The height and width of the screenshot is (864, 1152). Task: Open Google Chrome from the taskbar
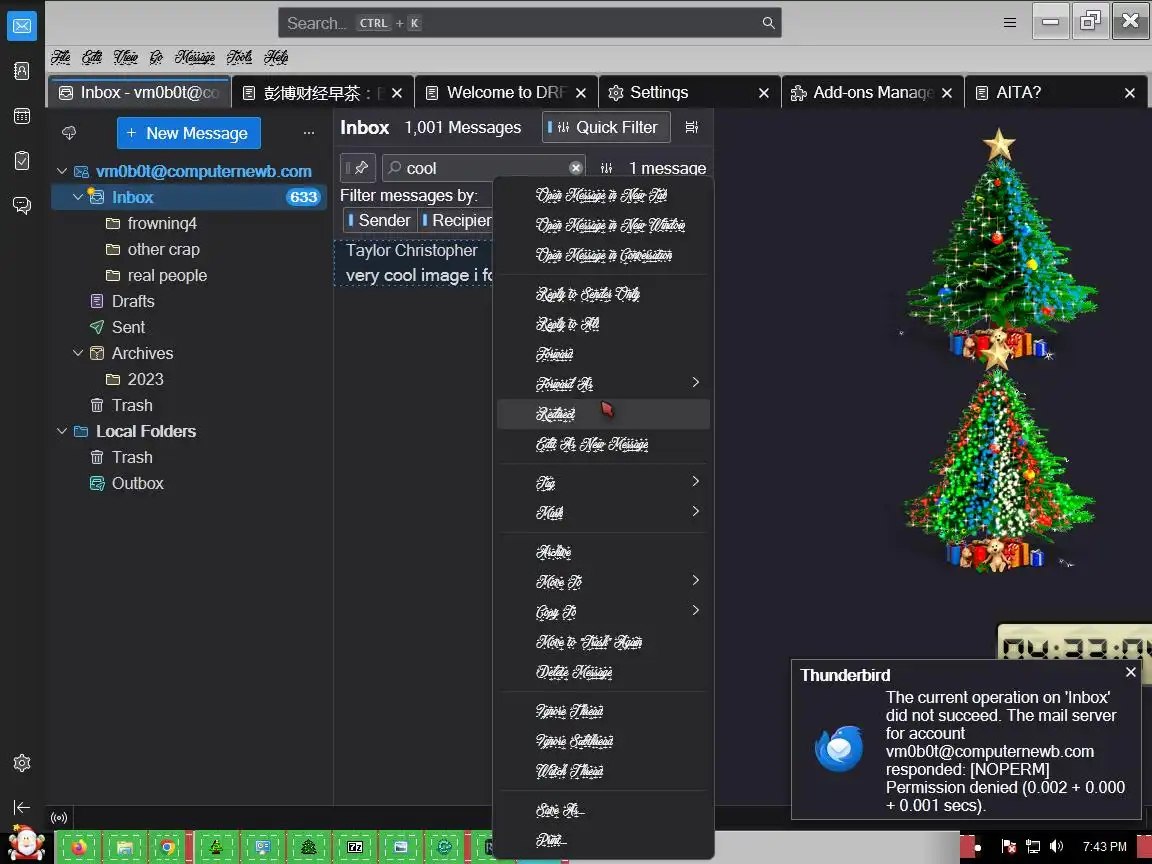coord(168,847)
